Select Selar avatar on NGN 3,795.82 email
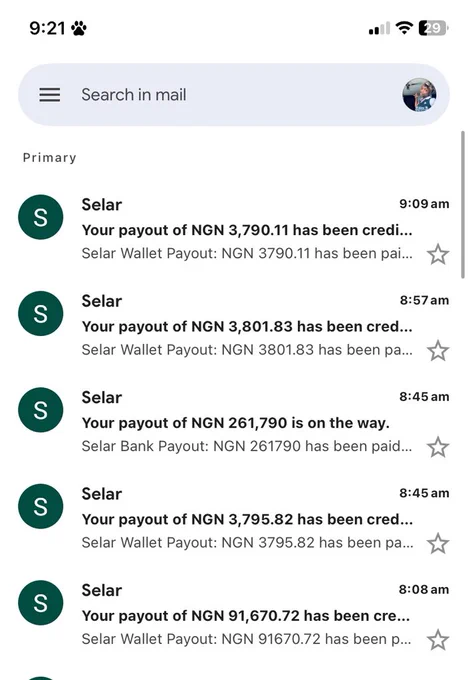The image size is (468, 680). click(40, 506)
